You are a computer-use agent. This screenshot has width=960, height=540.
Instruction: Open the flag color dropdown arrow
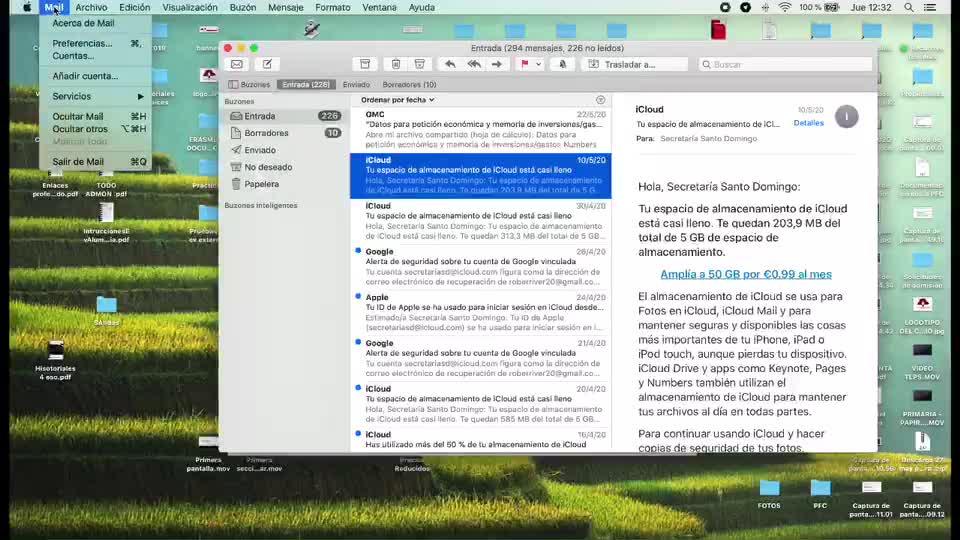tap(539, 64)
